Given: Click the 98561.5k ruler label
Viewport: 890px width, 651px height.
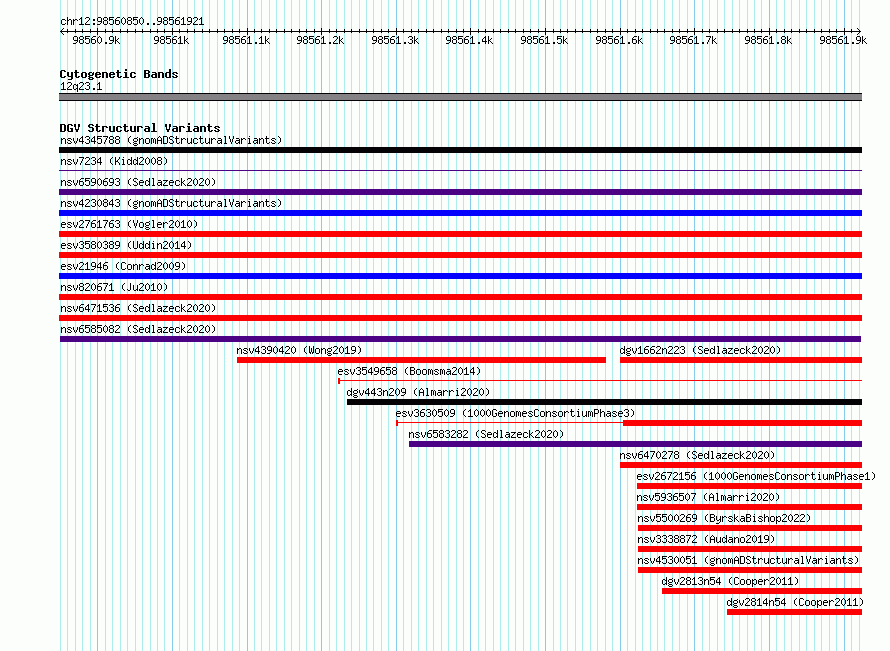Looking at the screenshot, I should click(x=544, y=40).
